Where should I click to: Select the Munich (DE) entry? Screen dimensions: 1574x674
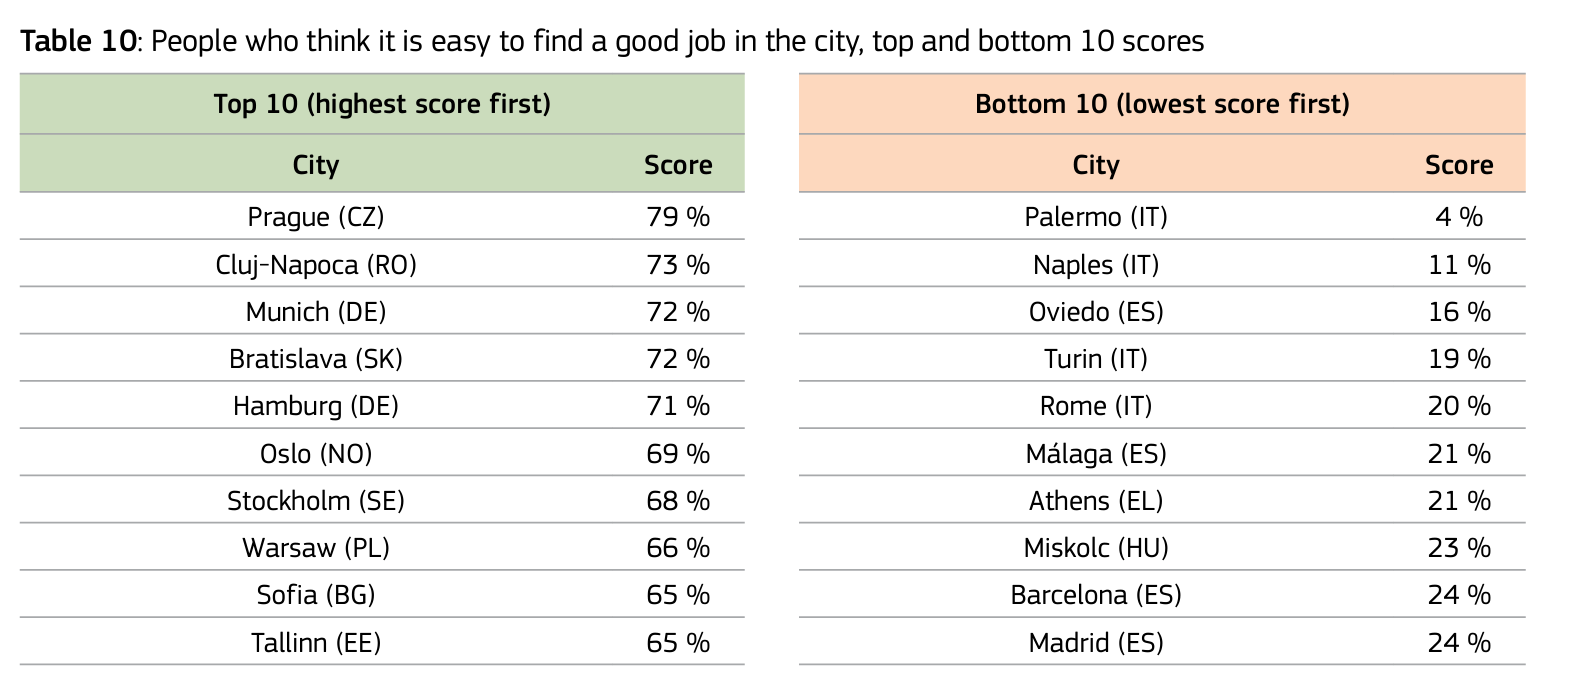[316, 312]
